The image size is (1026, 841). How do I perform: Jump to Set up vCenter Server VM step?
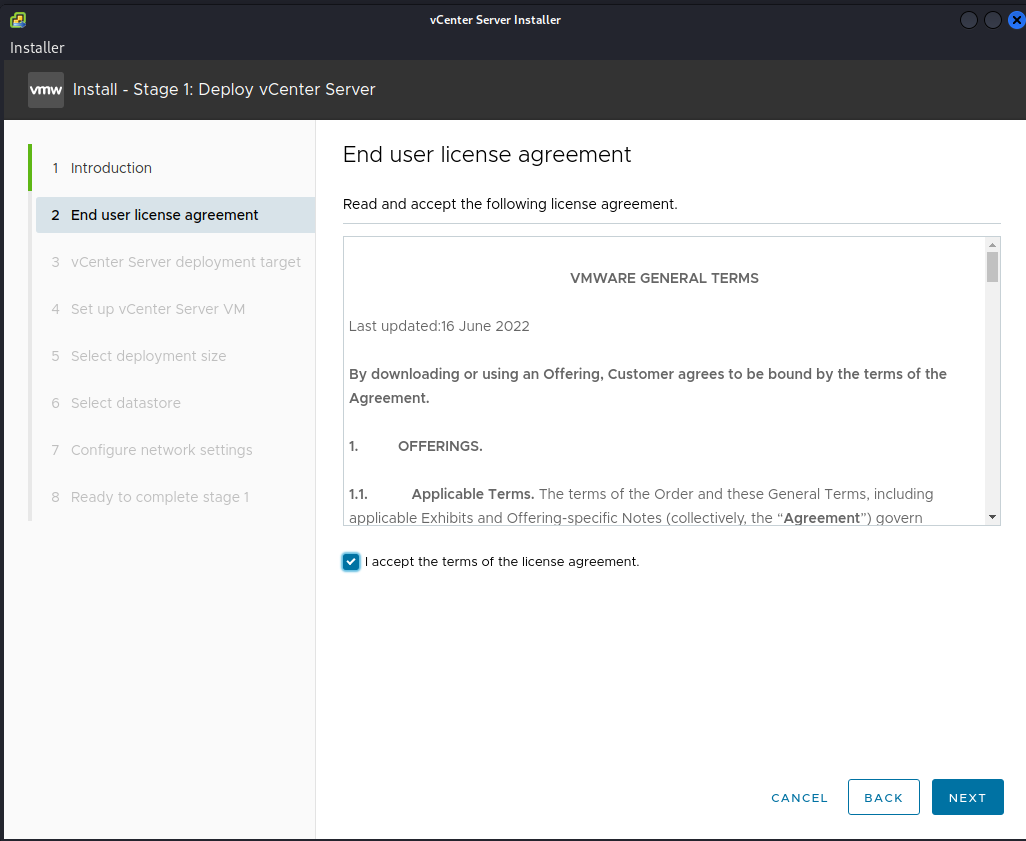157,309
